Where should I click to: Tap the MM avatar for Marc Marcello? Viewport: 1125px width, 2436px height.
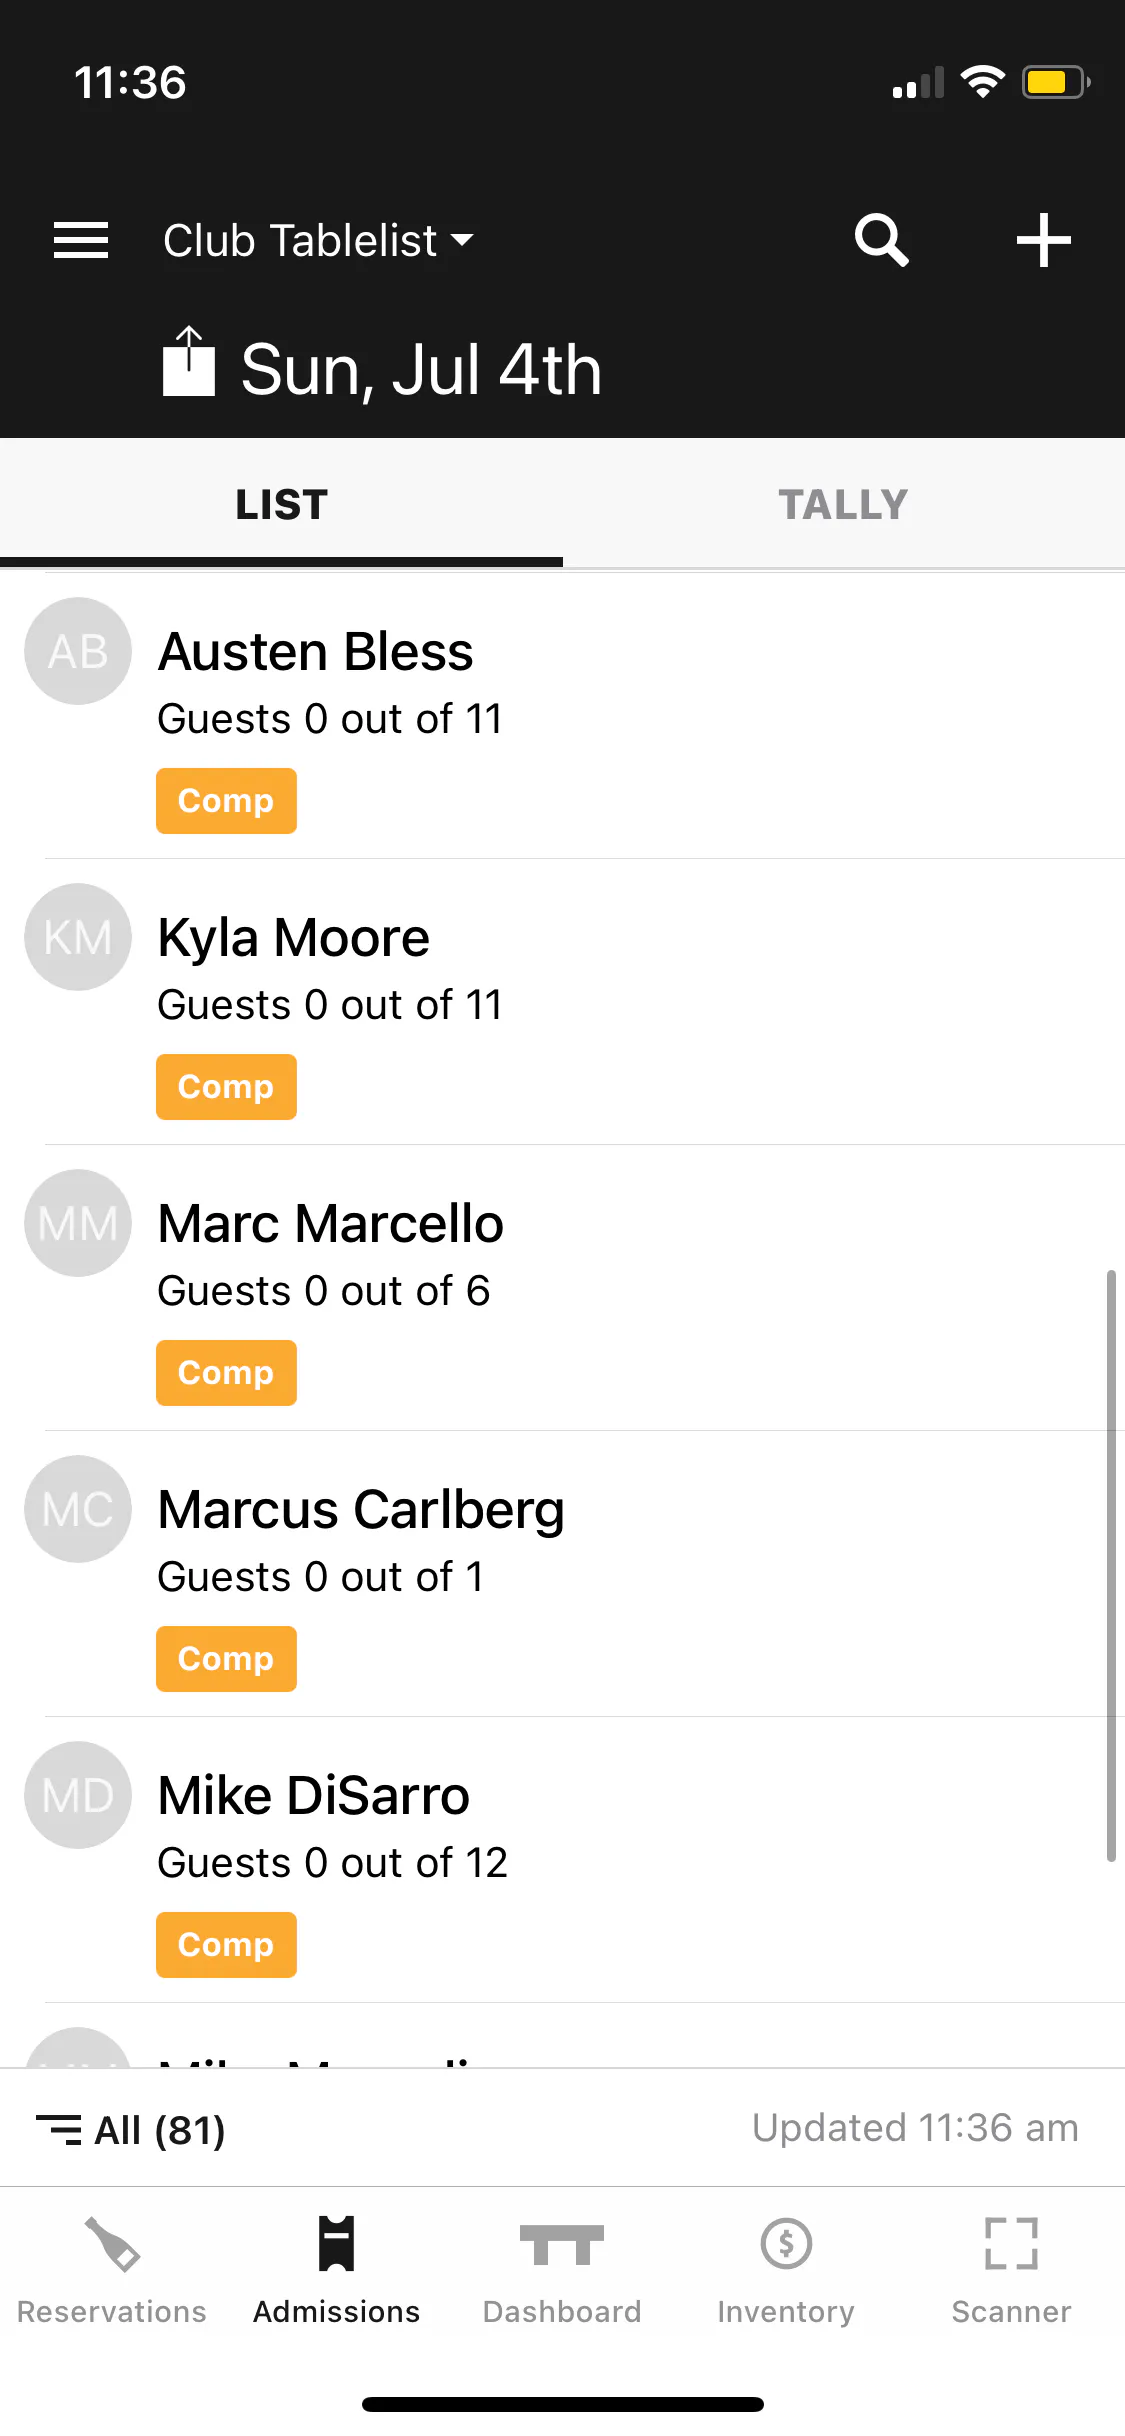click(78, 1223)
